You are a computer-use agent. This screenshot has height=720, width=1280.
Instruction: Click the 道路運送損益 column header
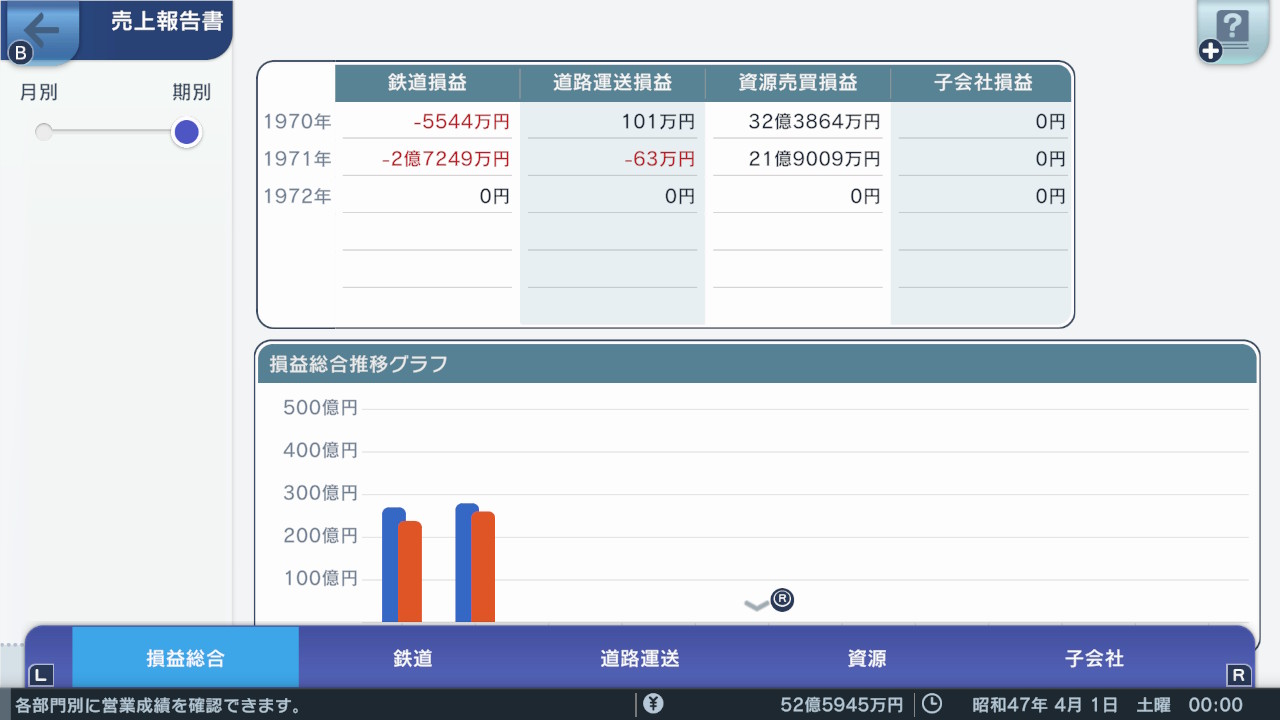tap(612, 84)
